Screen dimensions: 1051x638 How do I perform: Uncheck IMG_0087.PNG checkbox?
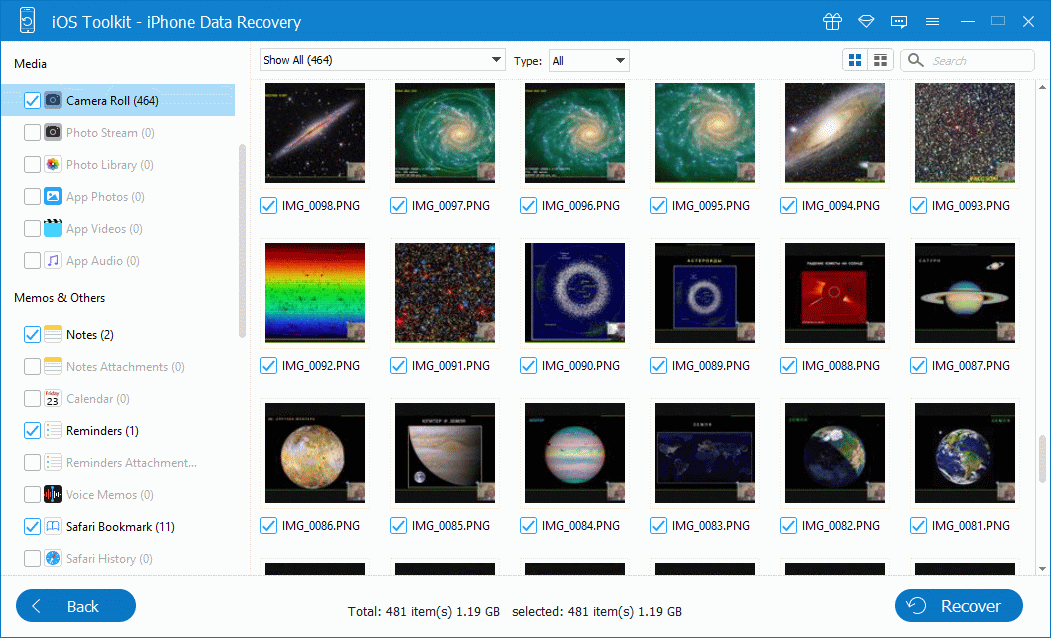click(918, 366)
